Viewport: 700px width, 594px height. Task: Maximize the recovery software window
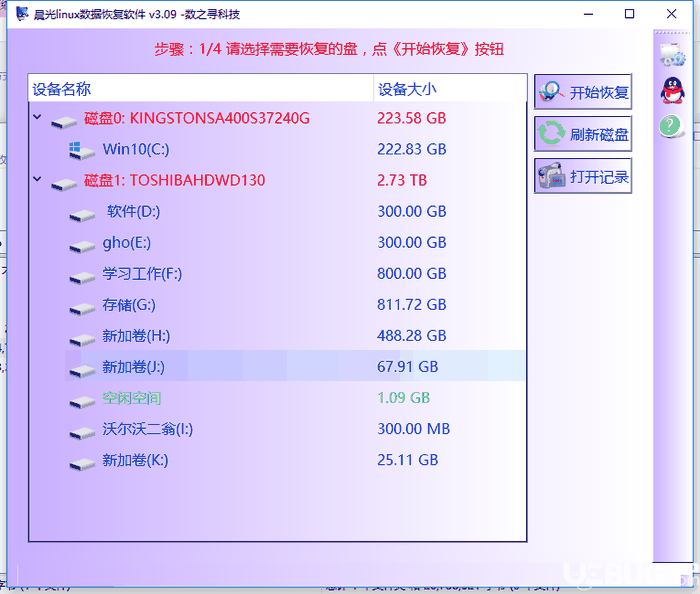(629, 14)
